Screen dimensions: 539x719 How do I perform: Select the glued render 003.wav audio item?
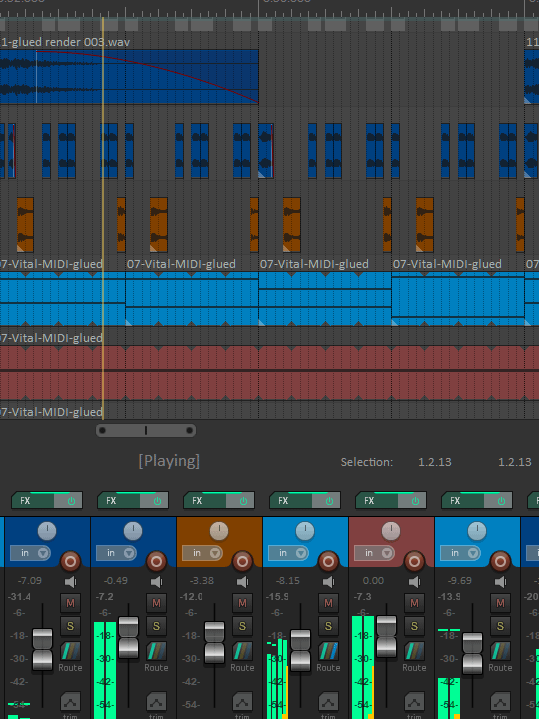pos(129,77)
